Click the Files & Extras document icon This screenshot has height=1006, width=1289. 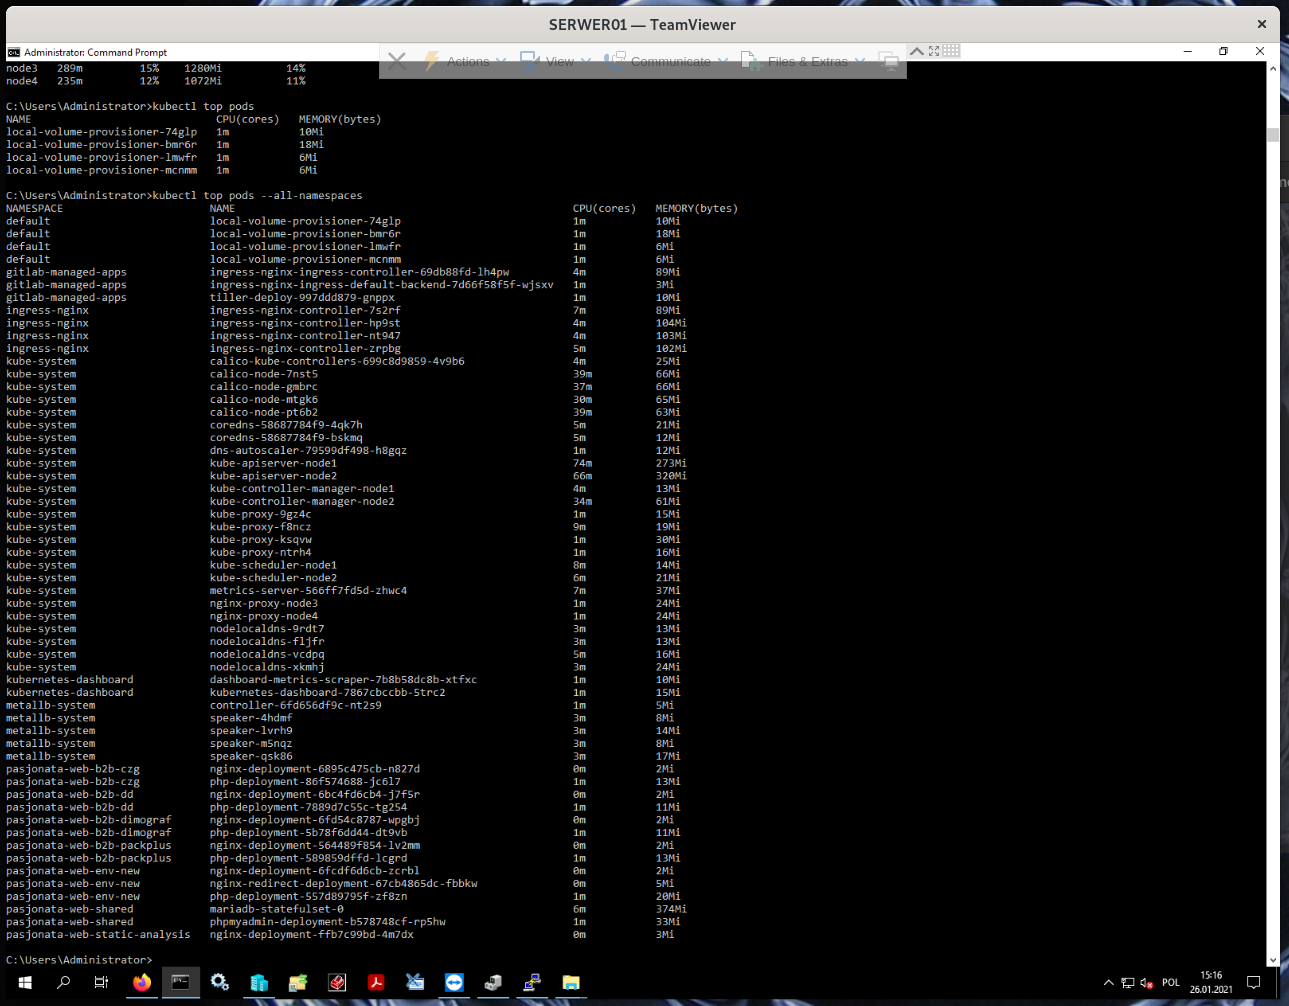pyautogui.click(x=749, y=61)
